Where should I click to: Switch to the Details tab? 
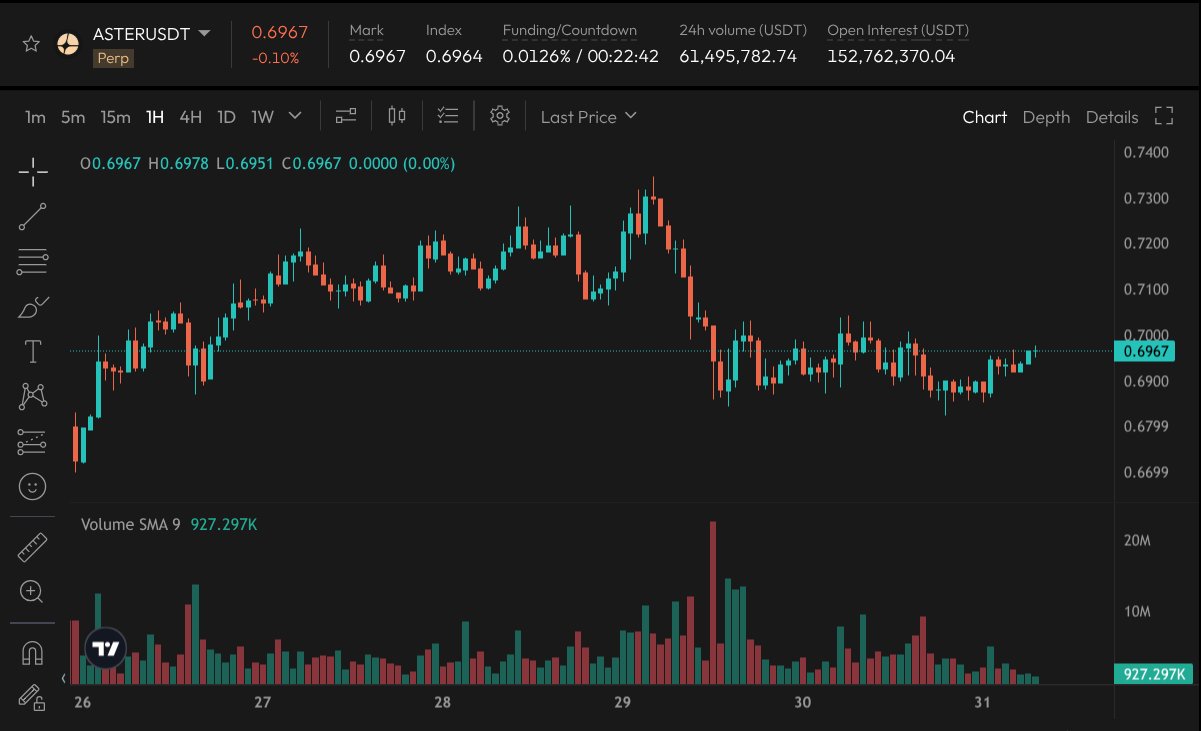1112,117
